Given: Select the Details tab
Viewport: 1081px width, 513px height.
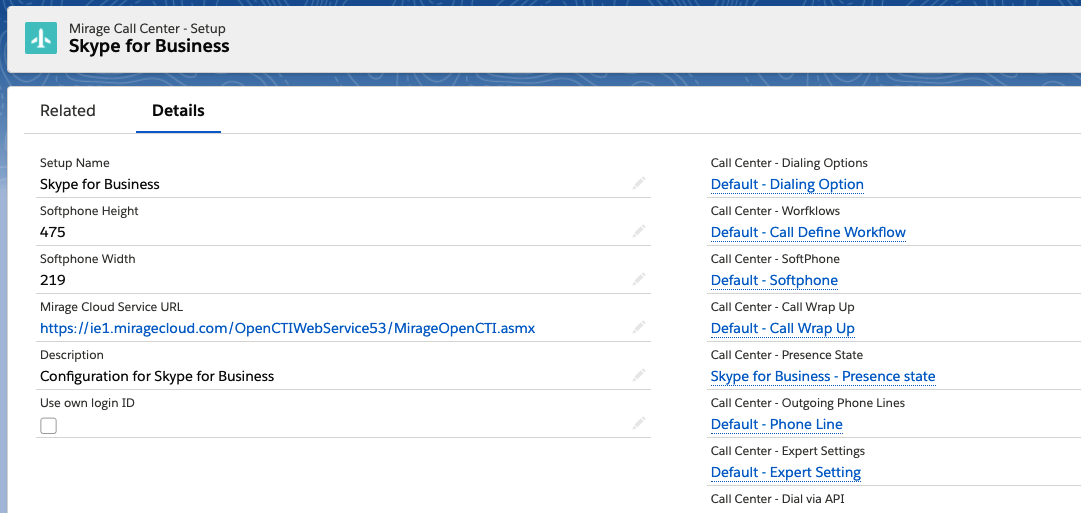Looking at the screenshot, I should coord(178,111).
